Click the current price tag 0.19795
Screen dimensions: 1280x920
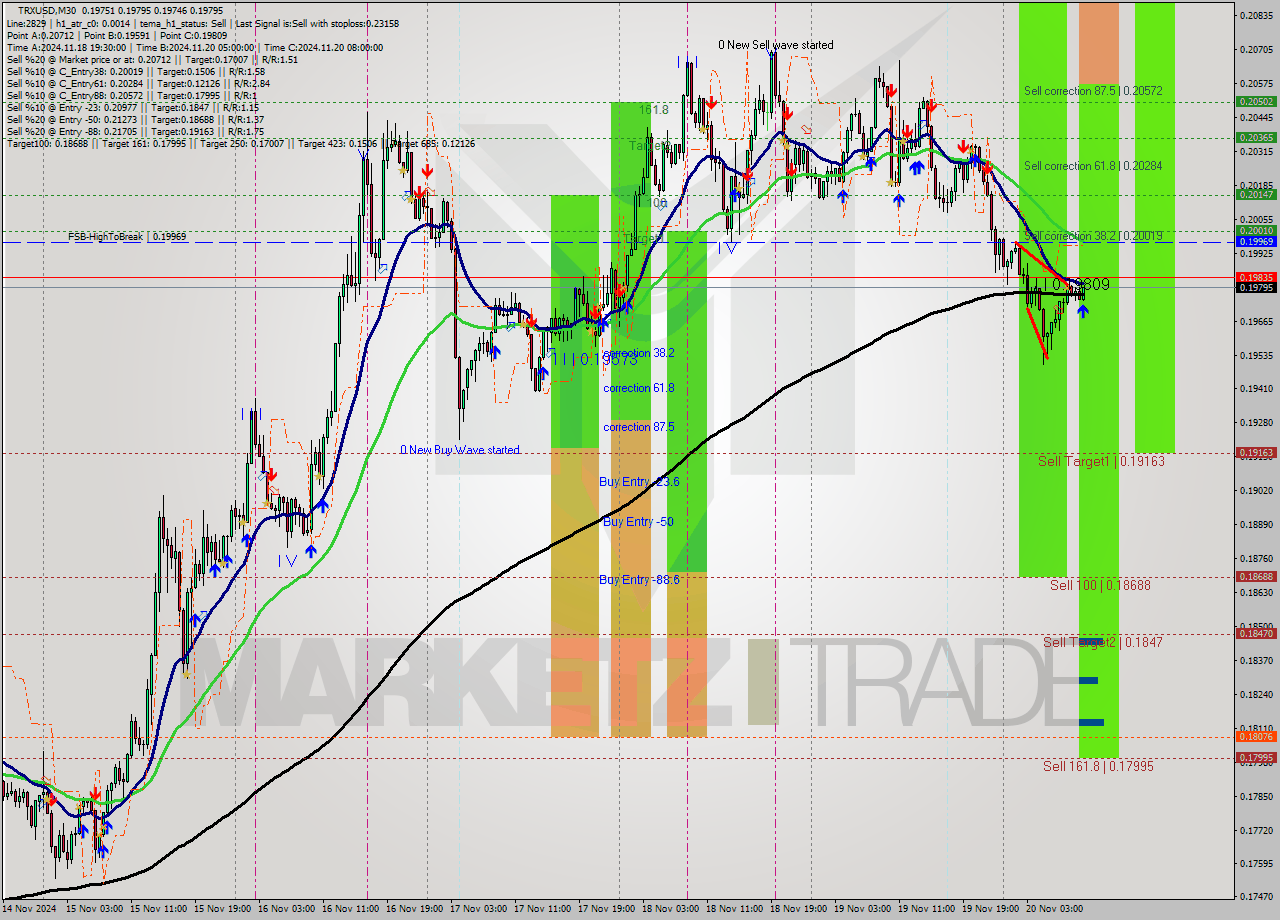[x=1256, y=288]
